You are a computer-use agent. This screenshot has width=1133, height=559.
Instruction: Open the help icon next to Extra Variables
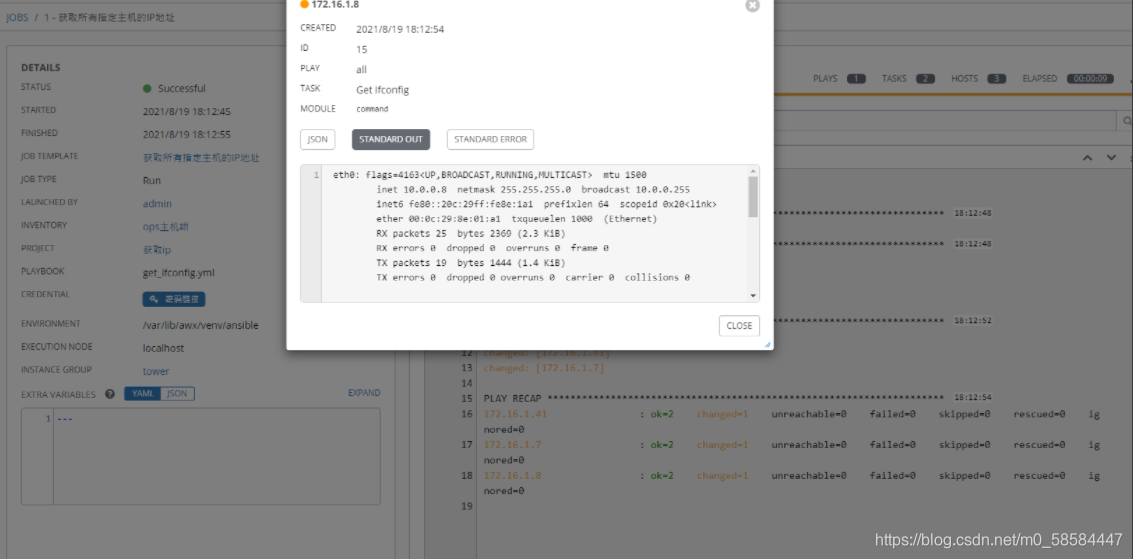click(110, 394)
